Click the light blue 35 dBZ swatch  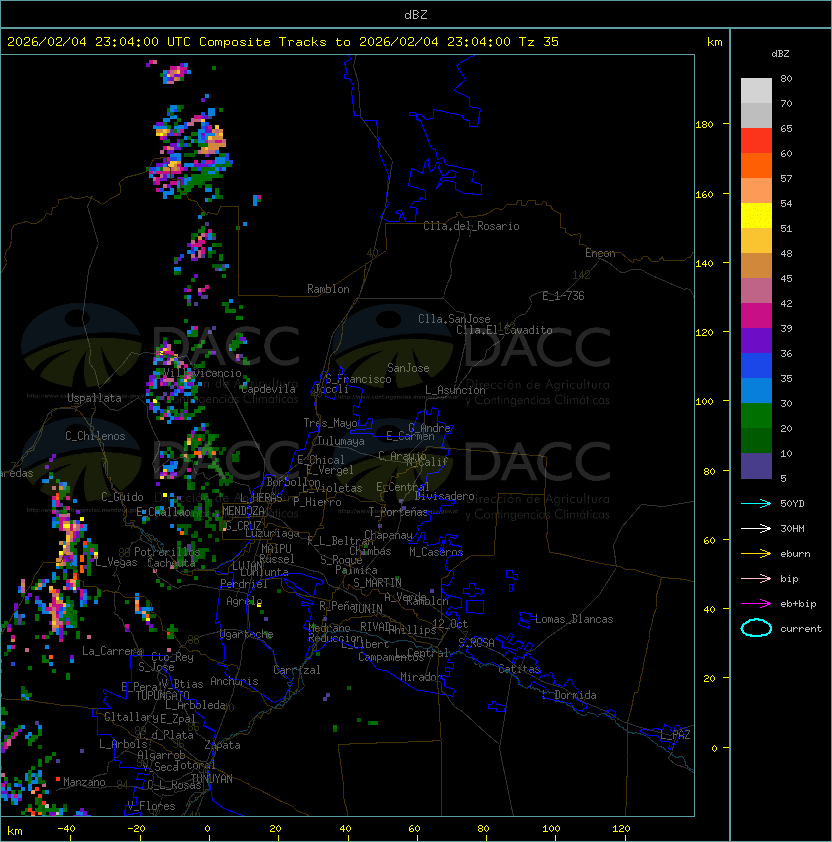pyautogui.click(x=756, y=390)
